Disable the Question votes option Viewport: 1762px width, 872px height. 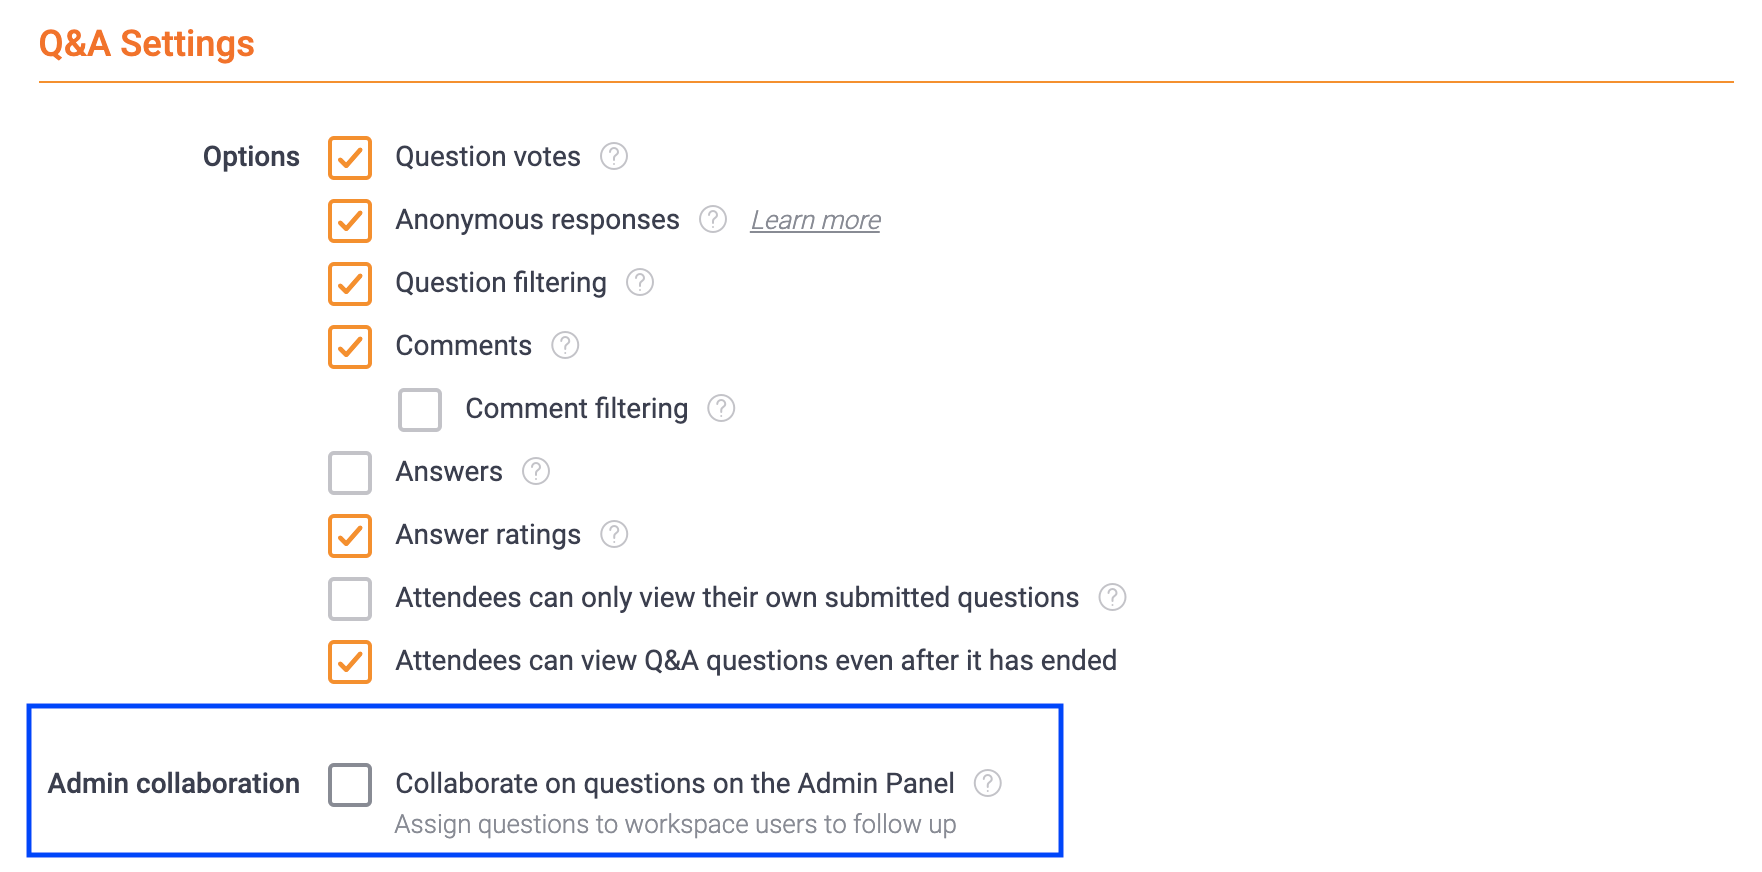(x=349, y=157)
